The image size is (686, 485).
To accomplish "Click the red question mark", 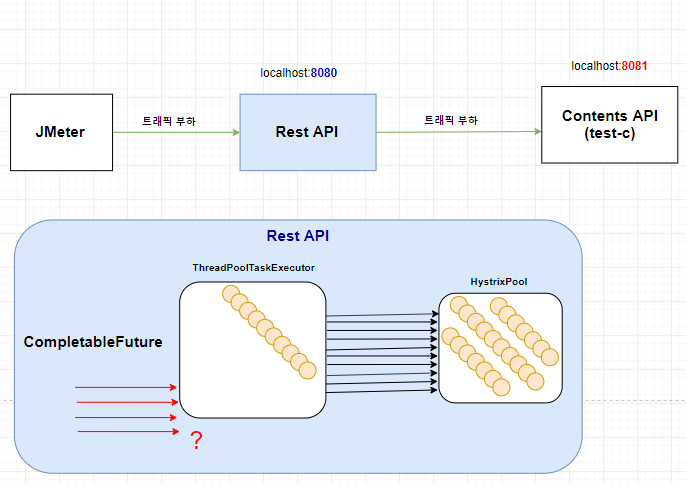I will click(x=196, y=440).
